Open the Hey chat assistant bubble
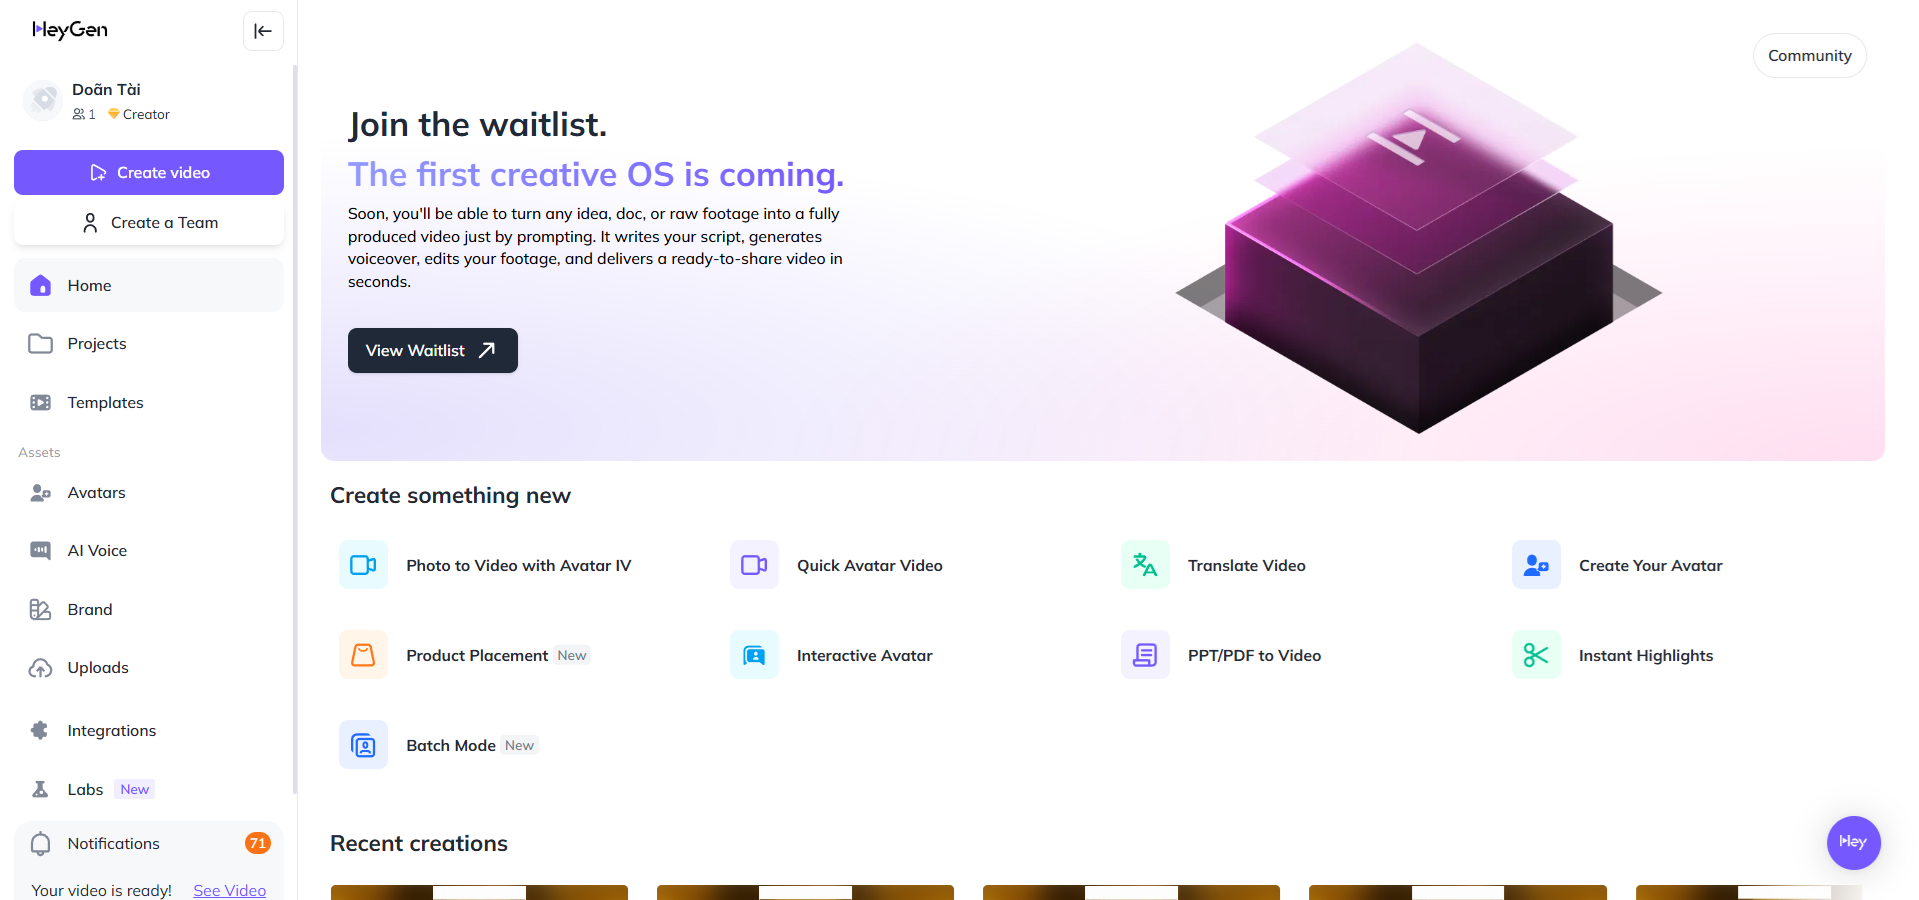This screenshot has height=900, width=1919. point(1853,842)
